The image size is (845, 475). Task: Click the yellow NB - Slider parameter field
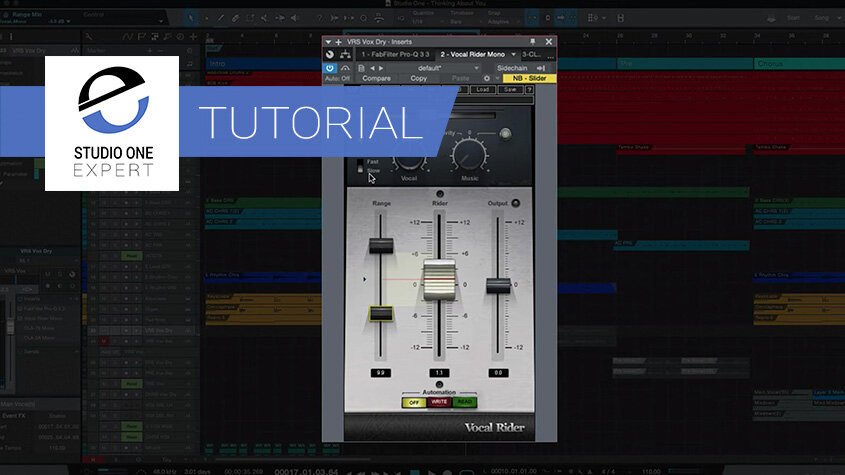(529, 79)
